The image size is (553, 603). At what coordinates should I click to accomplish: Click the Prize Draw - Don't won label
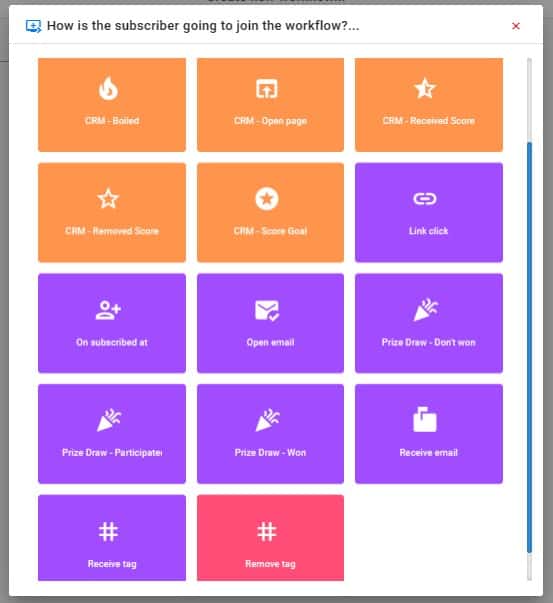point(429,342)
